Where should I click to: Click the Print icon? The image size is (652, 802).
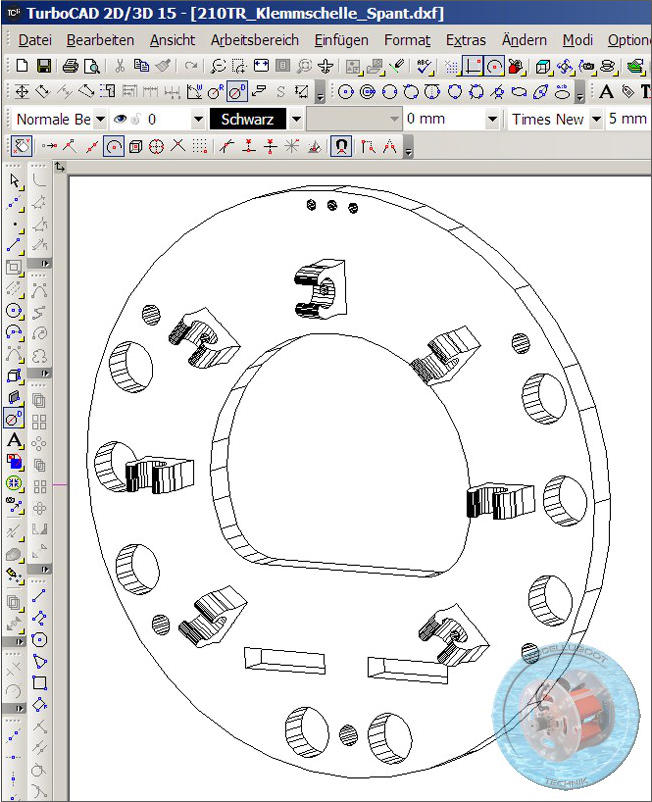(x=70, y=65)
